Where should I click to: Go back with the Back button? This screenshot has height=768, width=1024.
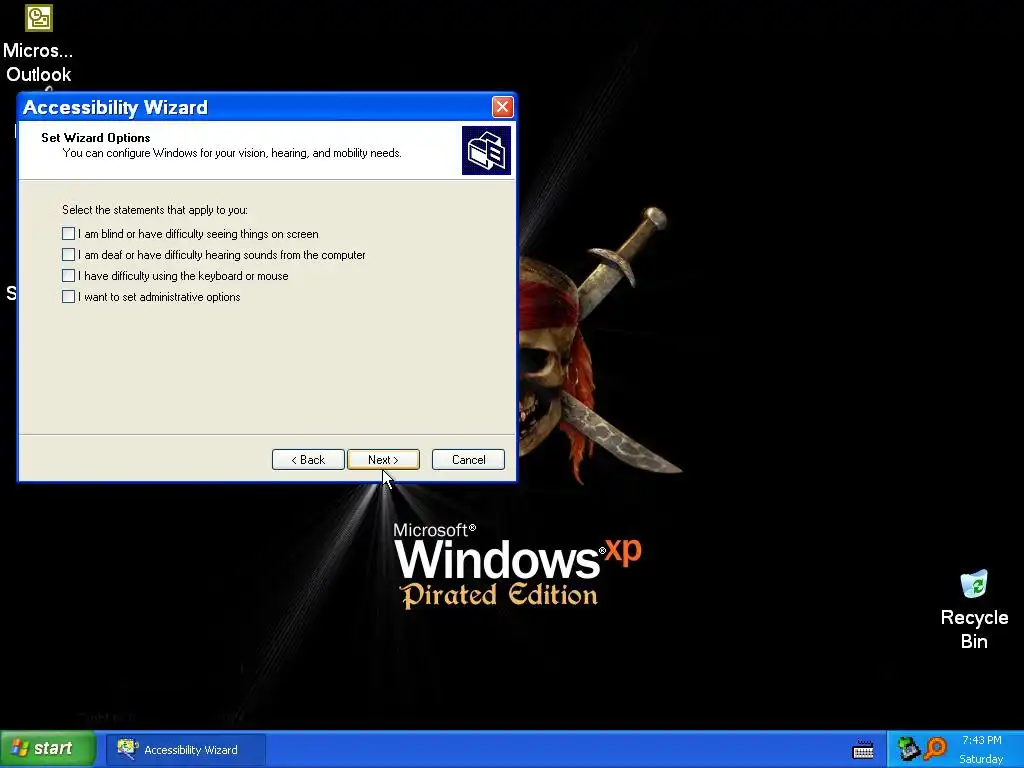[x=308, y=460]
